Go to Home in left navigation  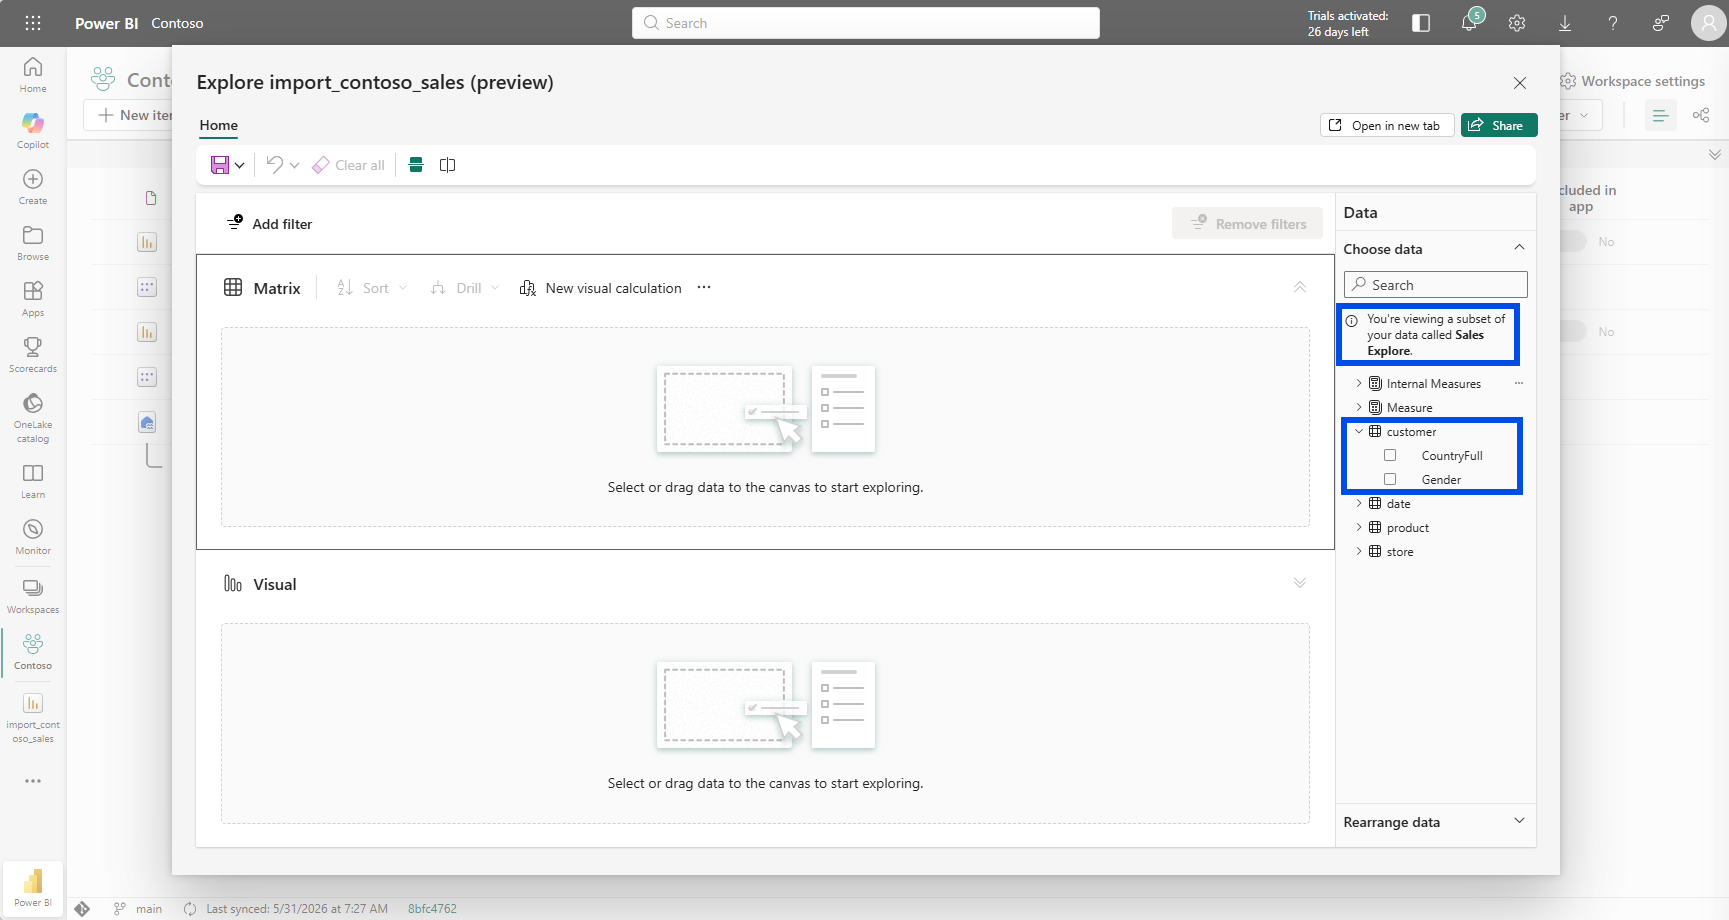[33, 75]
